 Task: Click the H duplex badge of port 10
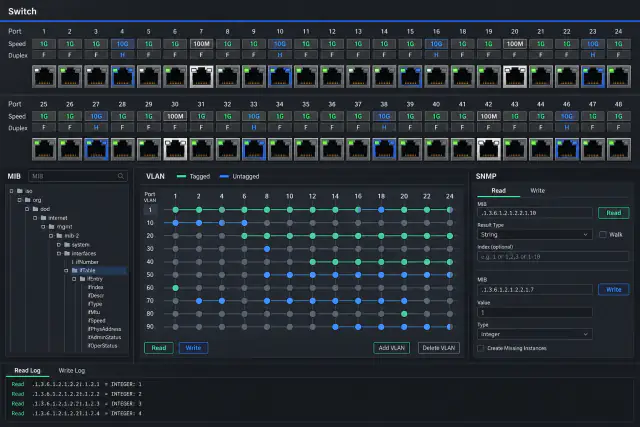tap(280, 55)
